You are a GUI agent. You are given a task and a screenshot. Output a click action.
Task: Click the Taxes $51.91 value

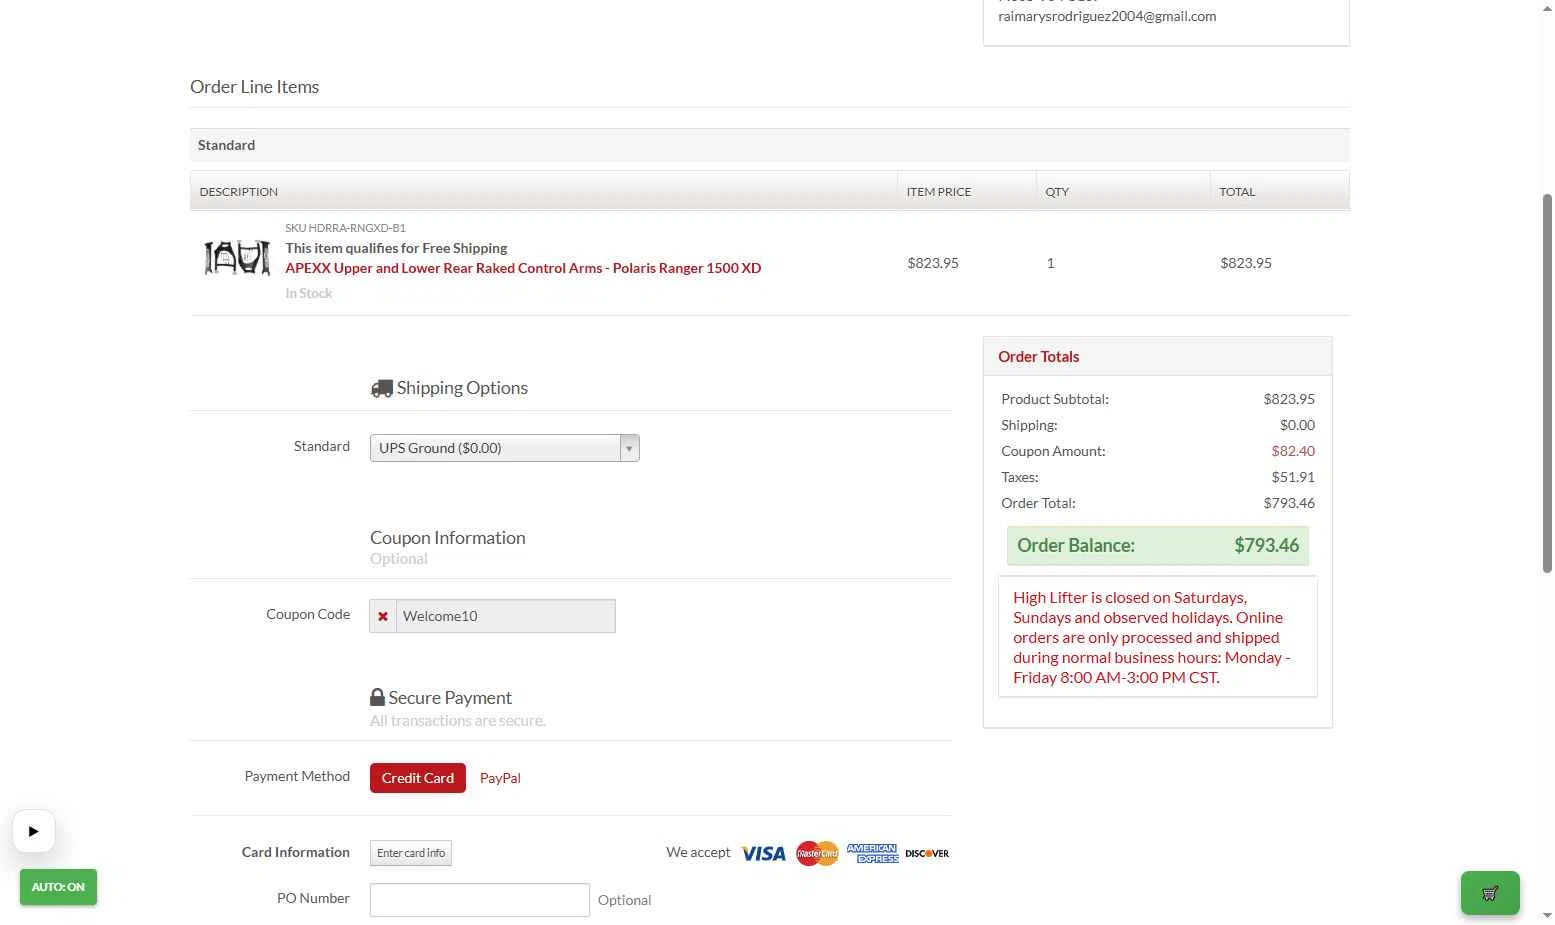(1293, 477)
